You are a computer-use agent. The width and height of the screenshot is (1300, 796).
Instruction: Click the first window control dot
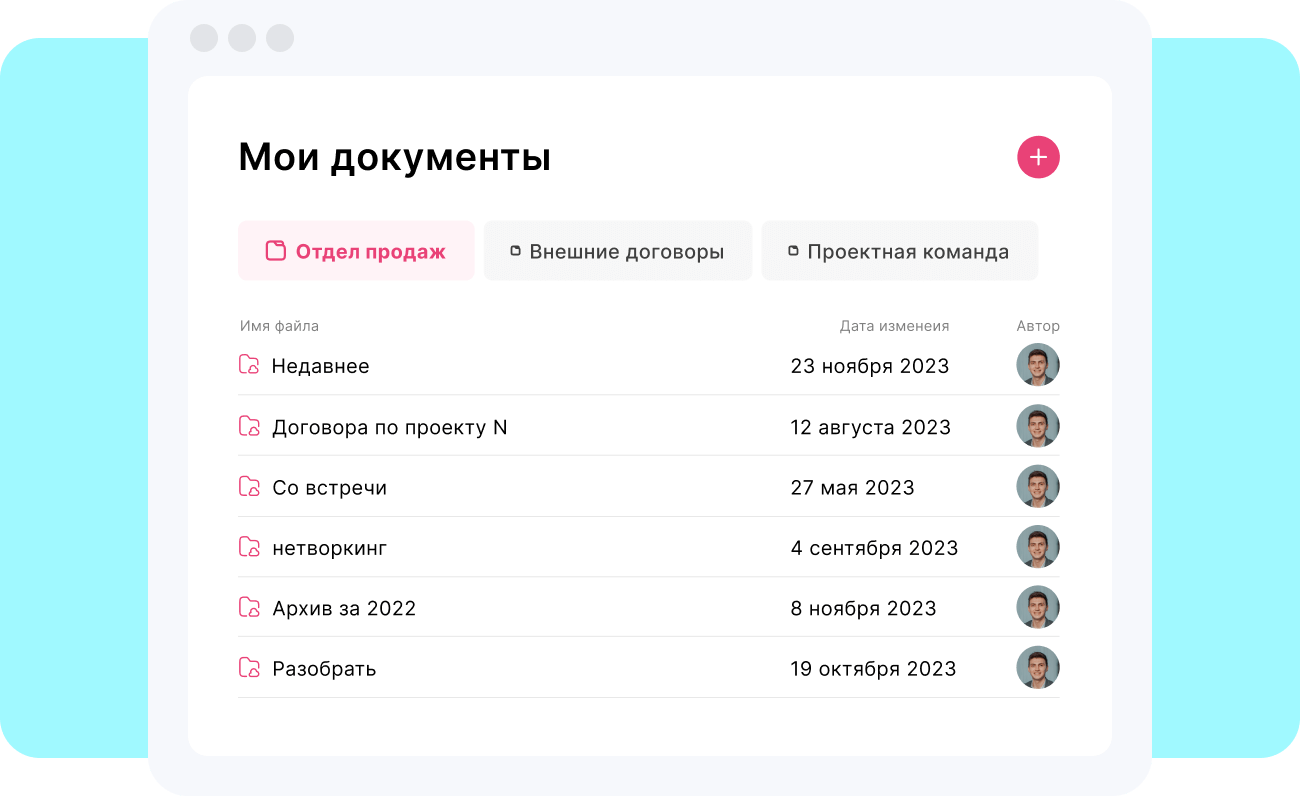204,38
